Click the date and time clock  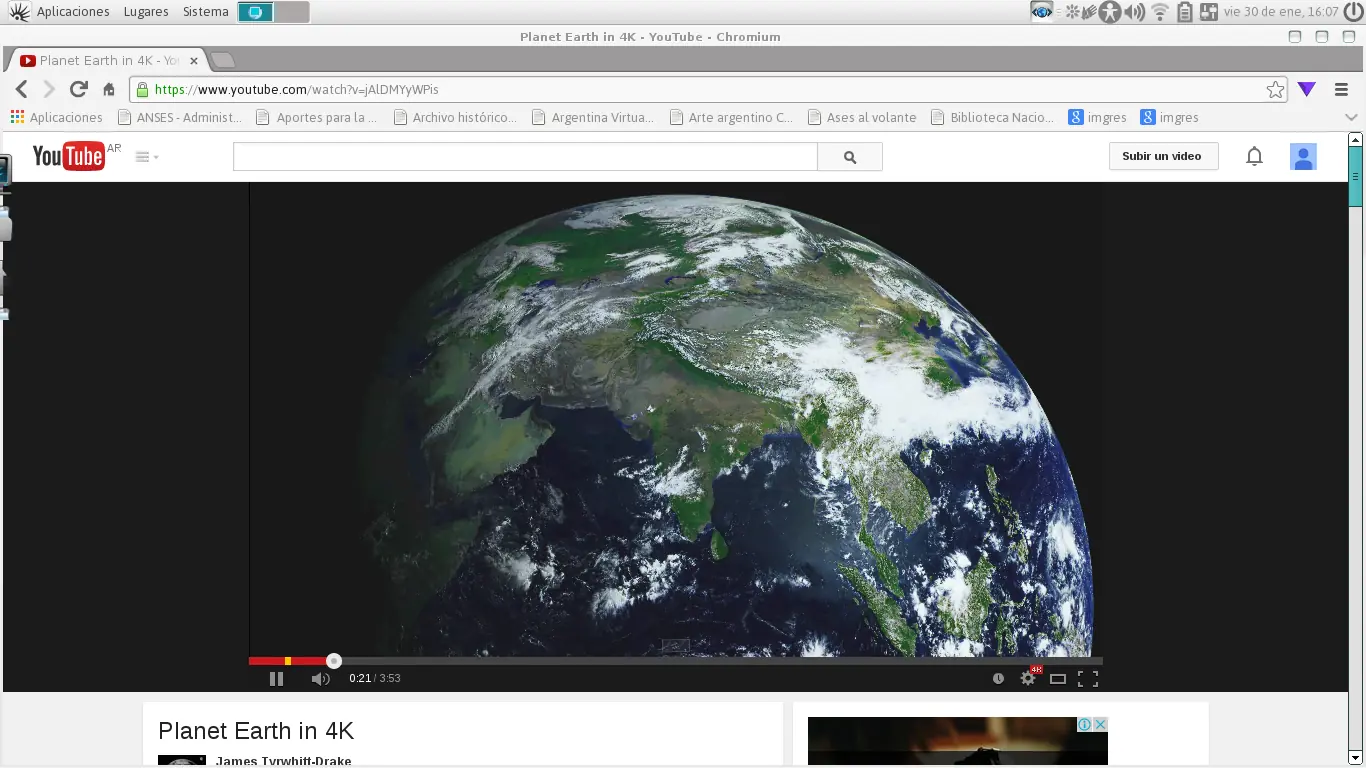pos(1281,12)
